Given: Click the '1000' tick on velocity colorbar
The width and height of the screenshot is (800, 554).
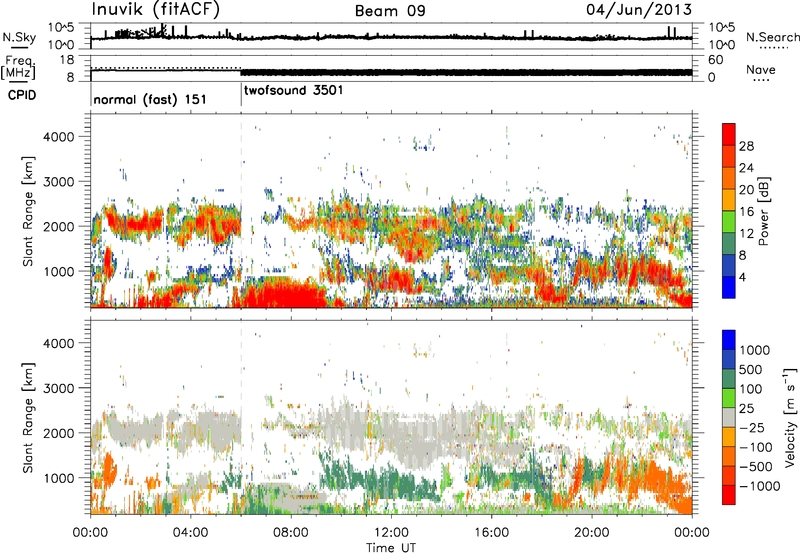Looking at the screenshot, I should pyautogui.click(x=754, y=350).
